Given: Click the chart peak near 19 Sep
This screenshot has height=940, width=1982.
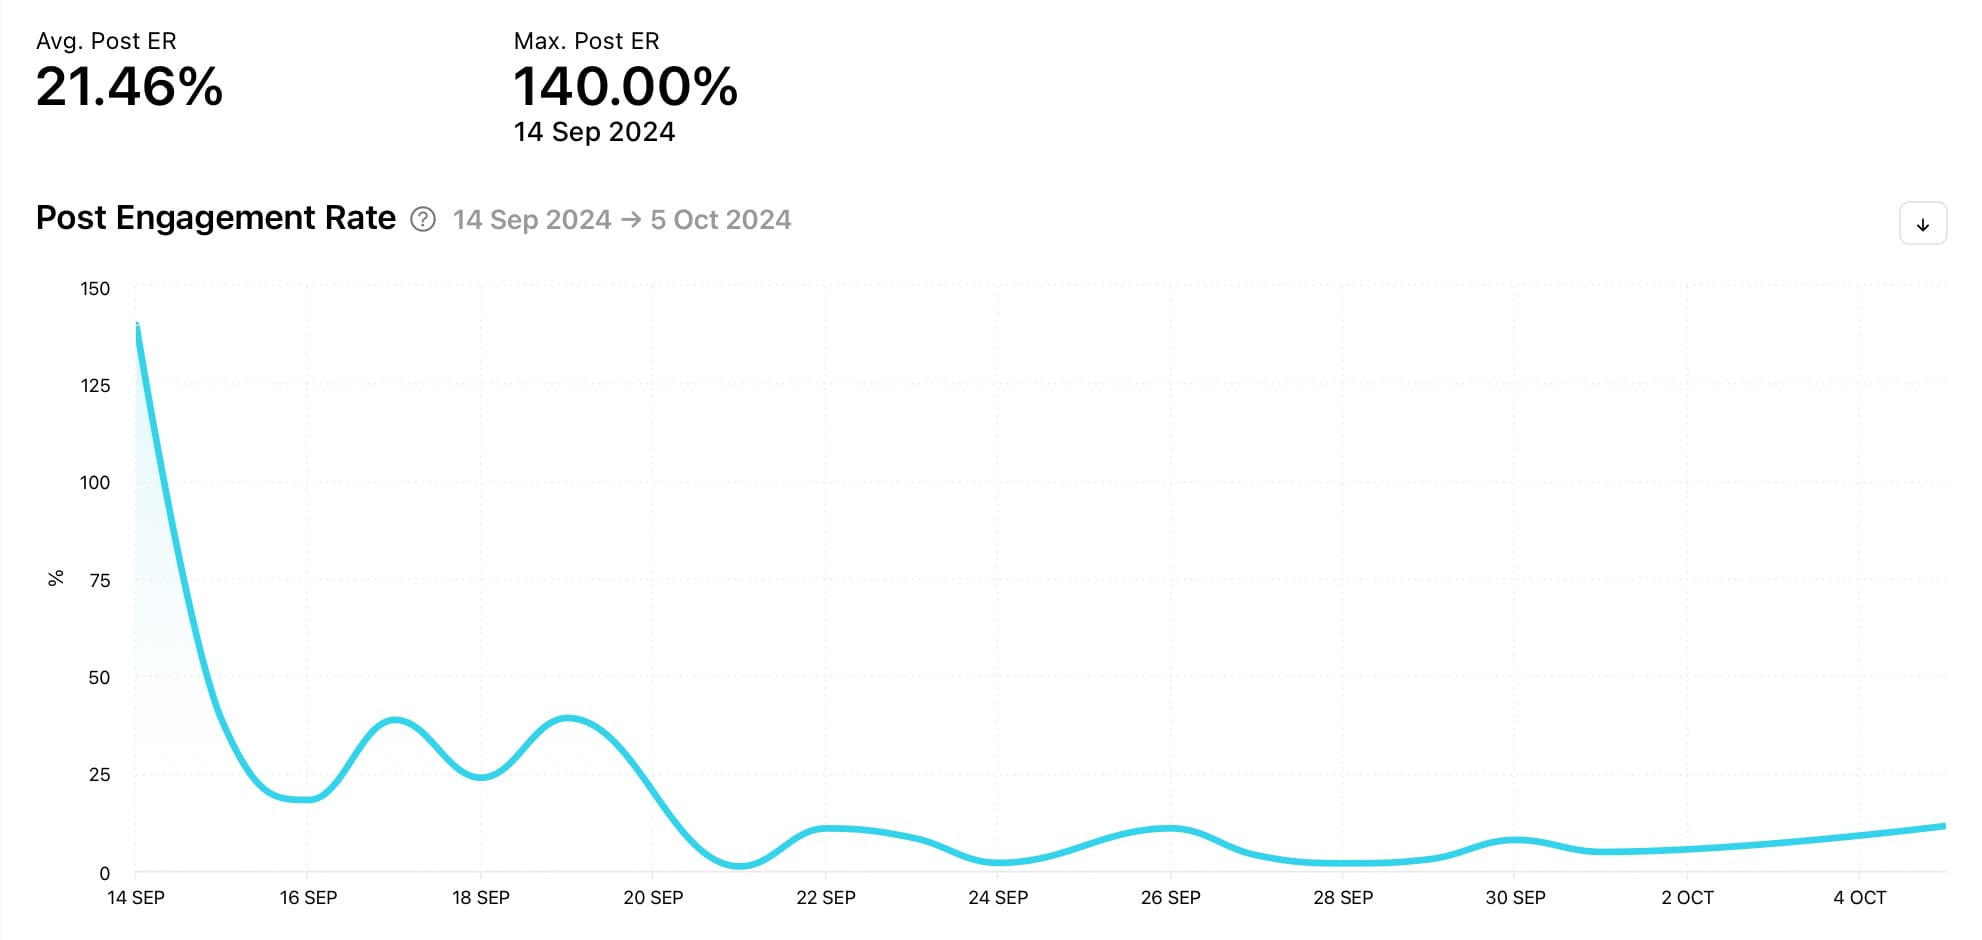Looking at the screenshot, I should (567, 717).
